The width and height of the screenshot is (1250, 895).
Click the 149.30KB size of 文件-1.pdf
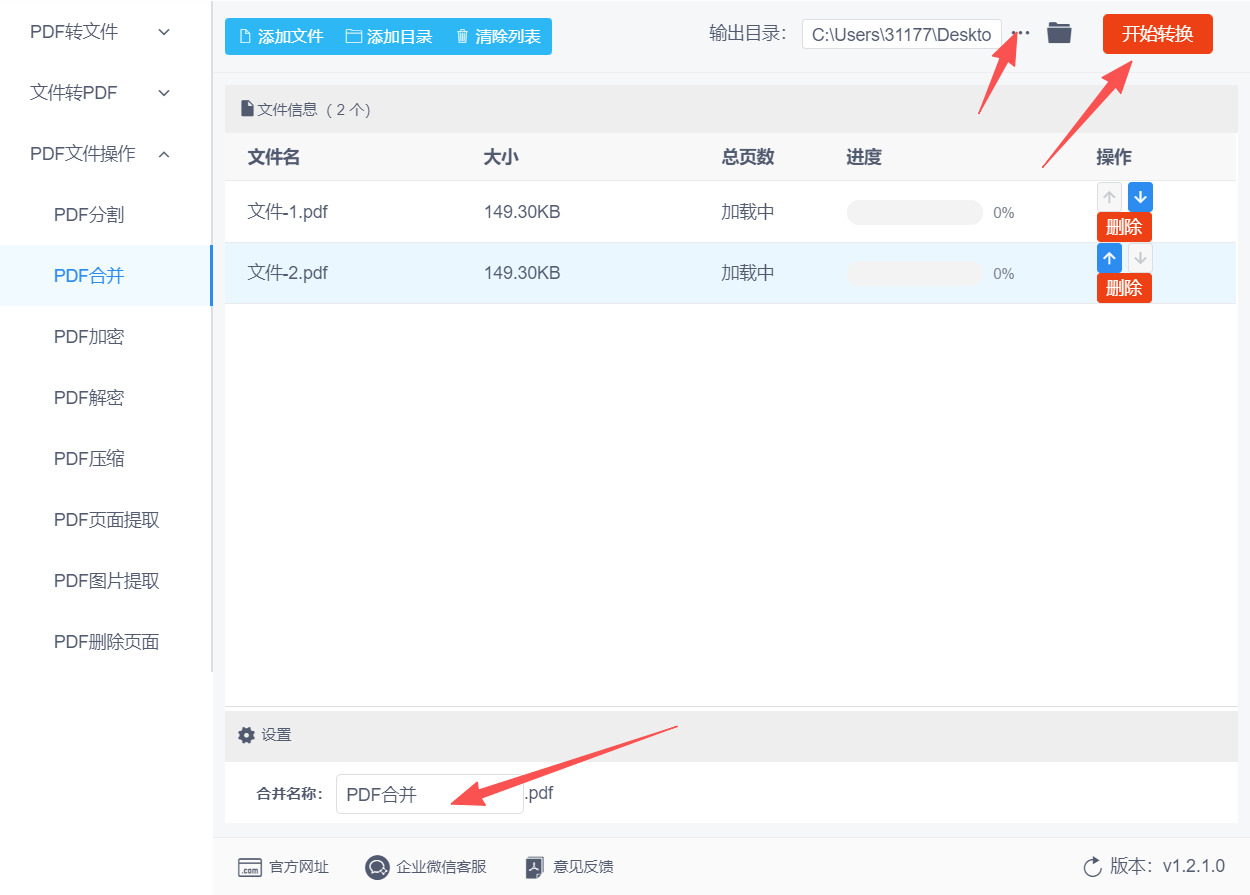[522, 212]
